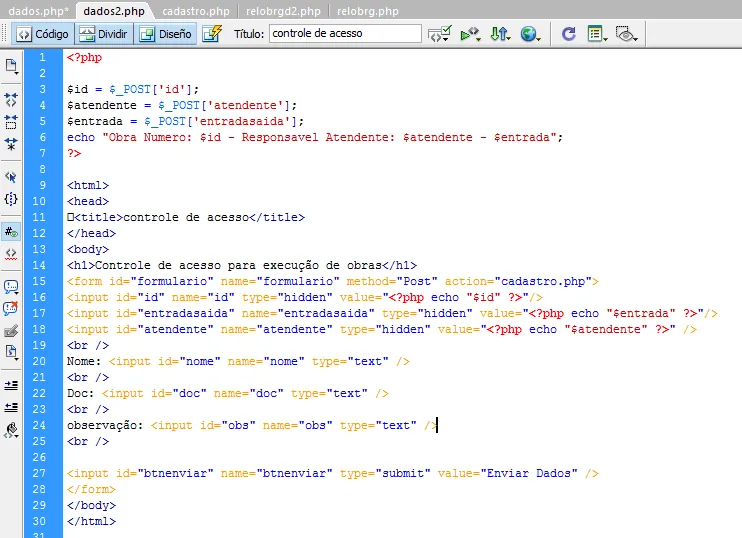Click the Refresh Design View icon

click(568, 34)
